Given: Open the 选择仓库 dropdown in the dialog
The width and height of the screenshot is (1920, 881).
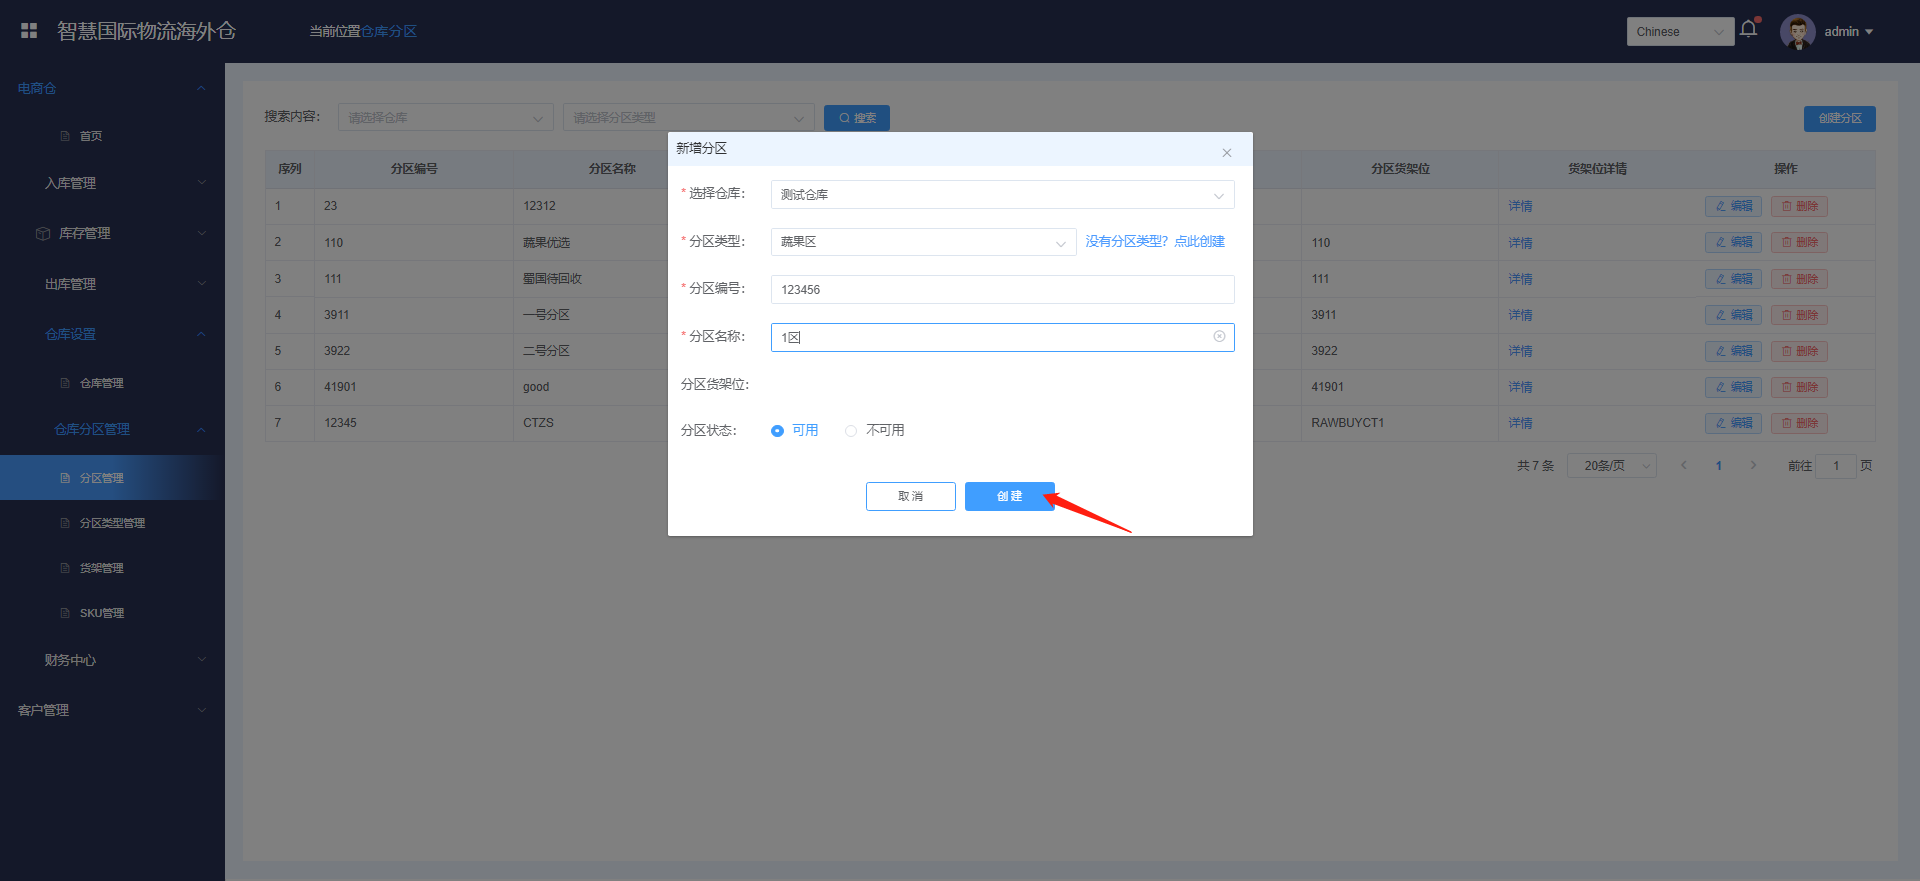Looking at the screenshot, I should pos(1001,195).
